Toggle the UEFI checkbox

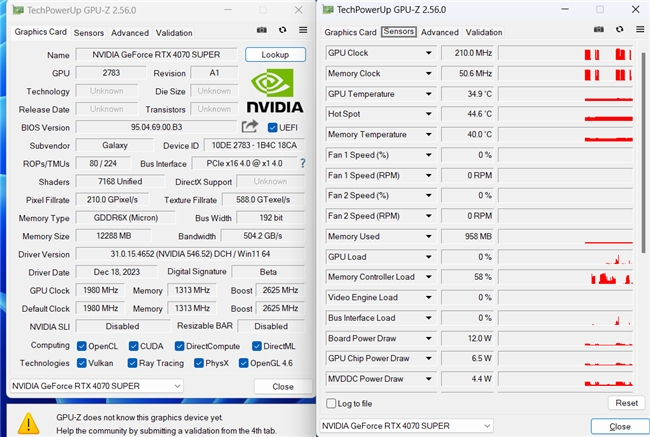pyautogui.click(x=272, y=127)
